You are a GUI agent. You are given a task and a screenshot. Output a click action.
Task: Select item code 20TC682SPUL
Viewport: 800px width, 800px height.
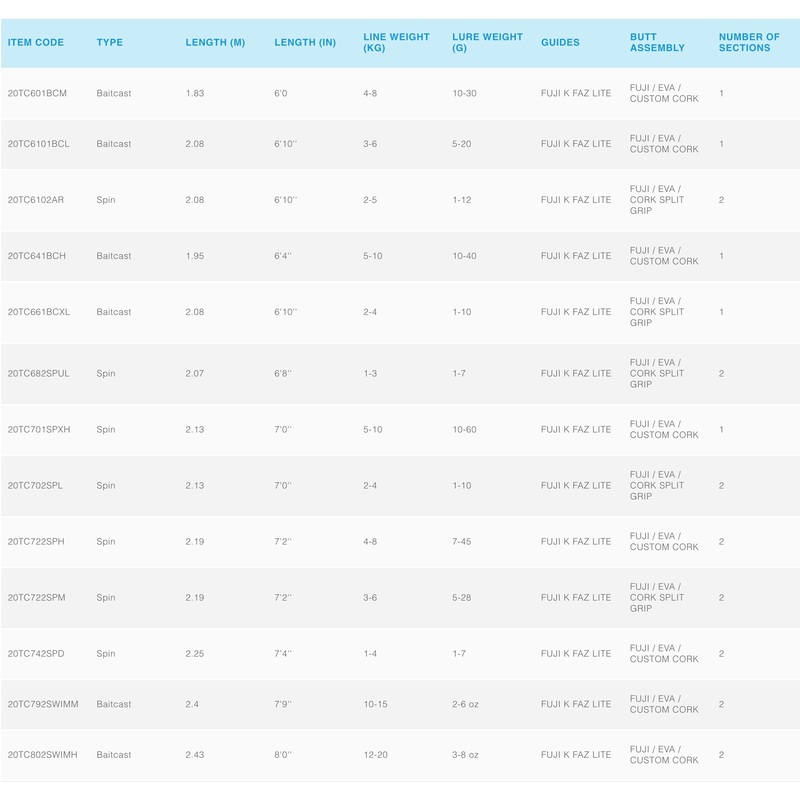pyautogui.click(x=38, y=374)
